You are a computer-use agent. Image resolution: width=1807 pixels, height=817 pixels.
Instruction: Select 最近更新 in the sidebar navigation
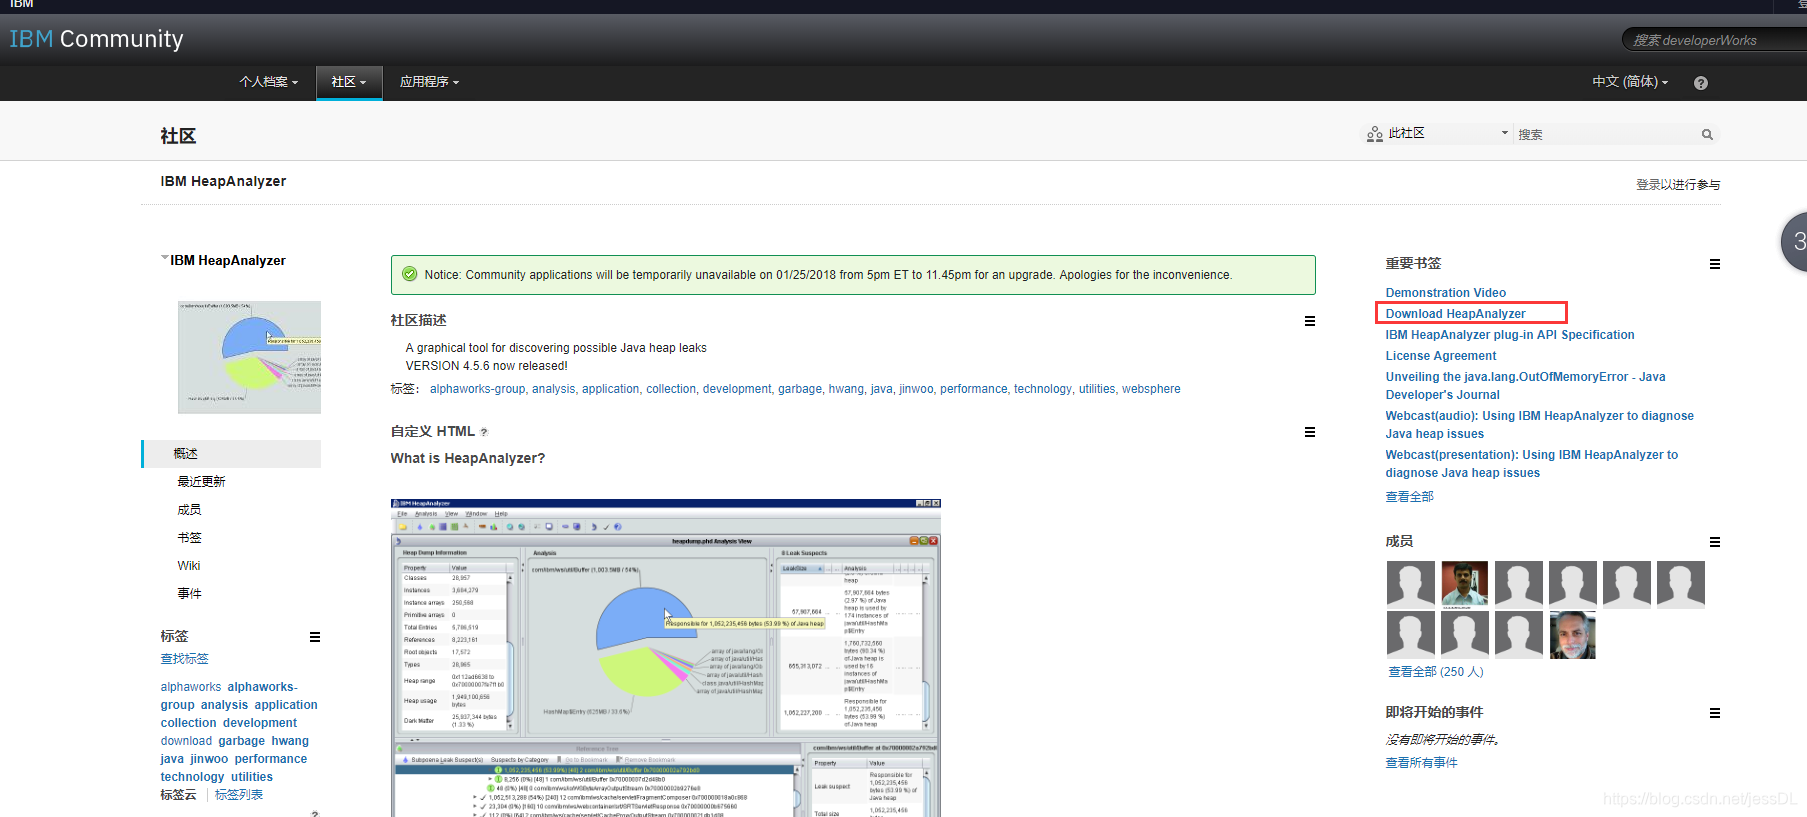(x=201, y=482)
